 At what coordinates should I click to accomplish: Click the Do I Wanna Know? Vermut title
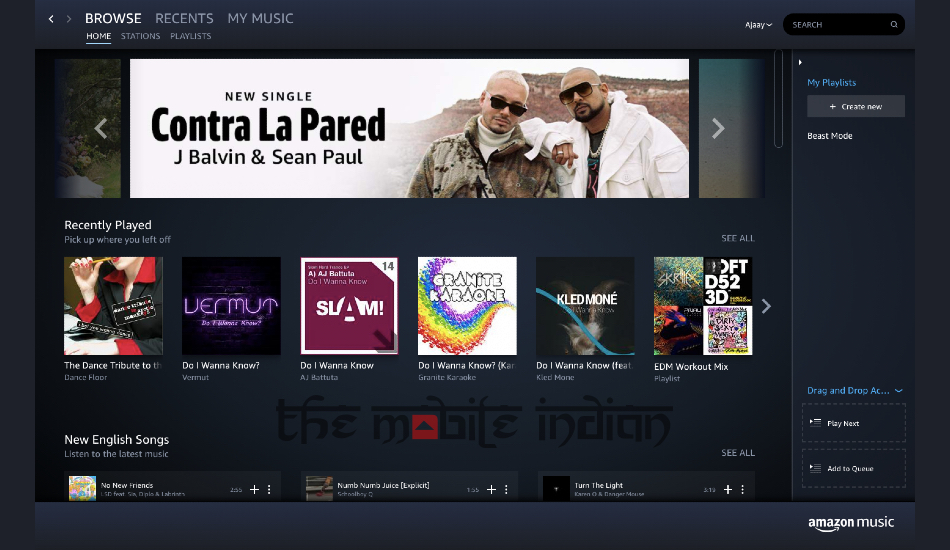(x=221, y=365)
